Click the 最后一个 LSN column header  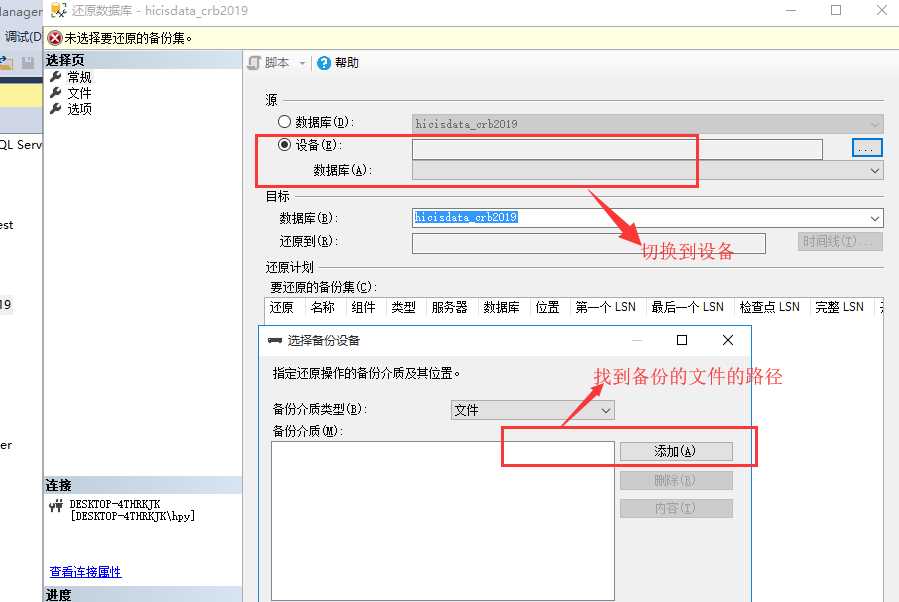[x=687, y=307]
